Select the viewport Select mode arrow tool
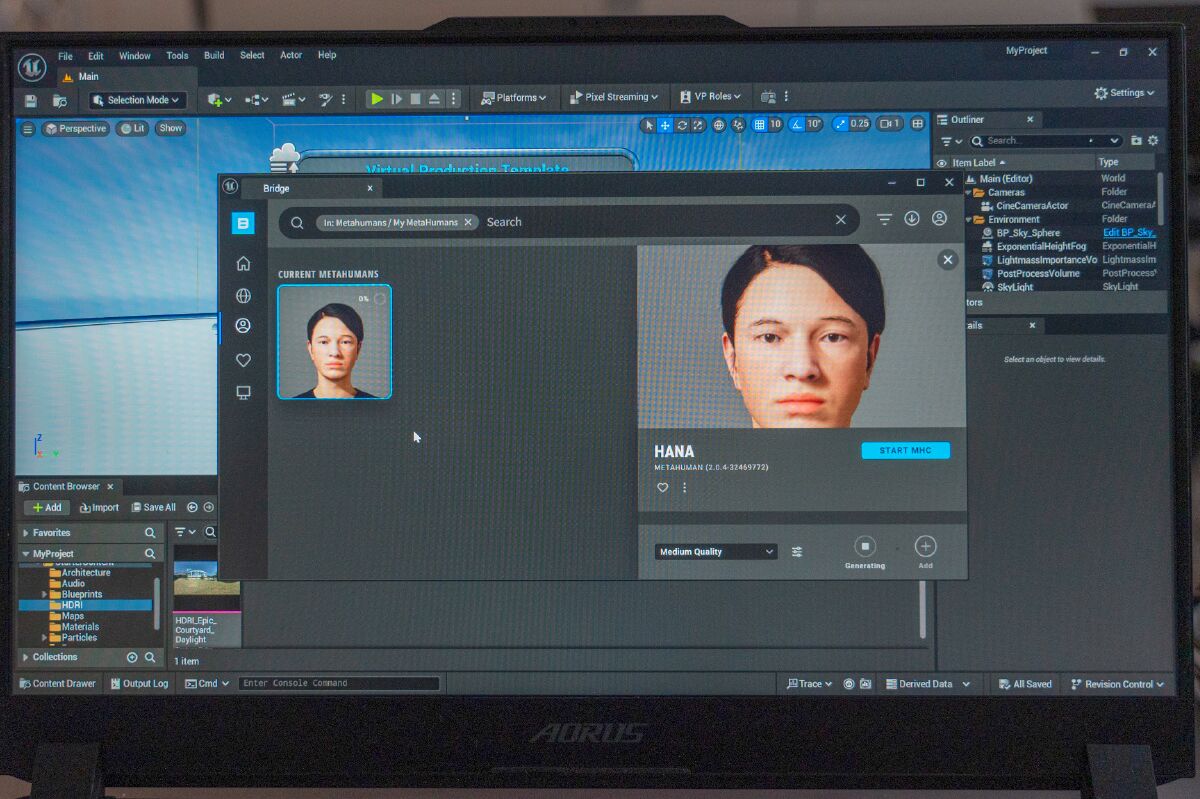 pyautogui.click(x=649, y=125)
